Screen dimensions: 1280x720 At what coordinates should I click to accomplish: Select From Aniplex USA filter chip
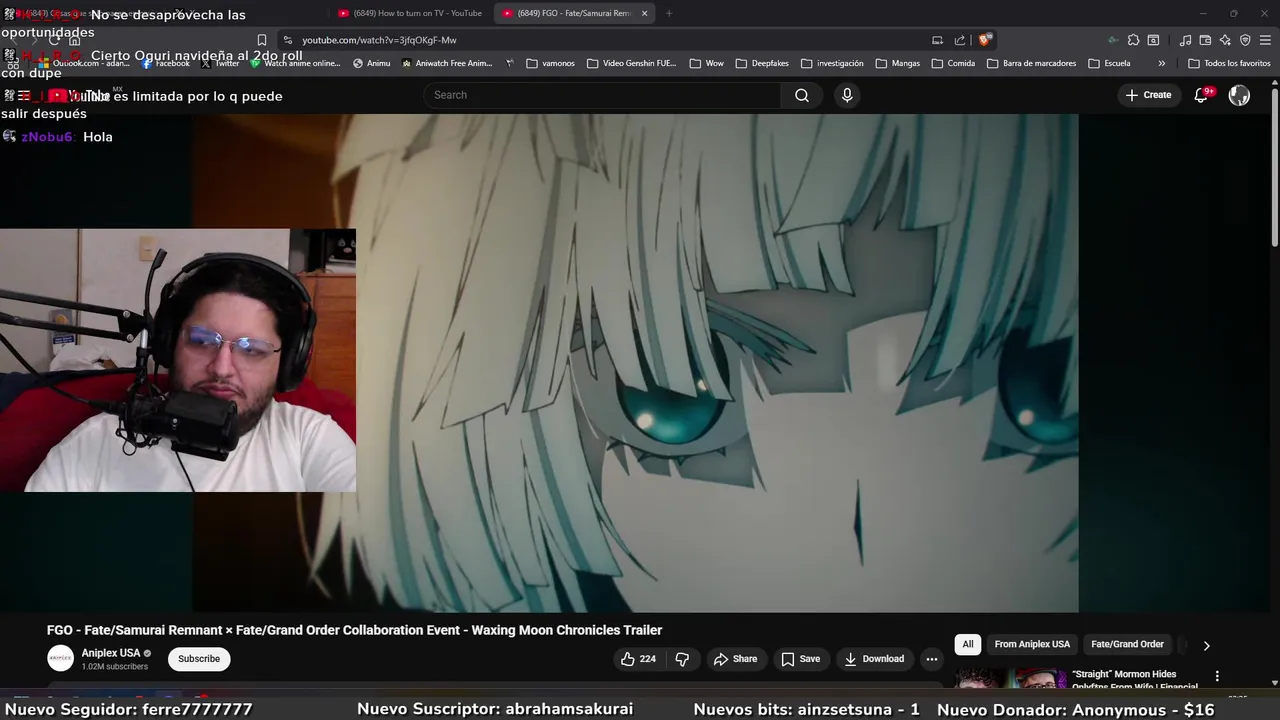point(1032,644)
